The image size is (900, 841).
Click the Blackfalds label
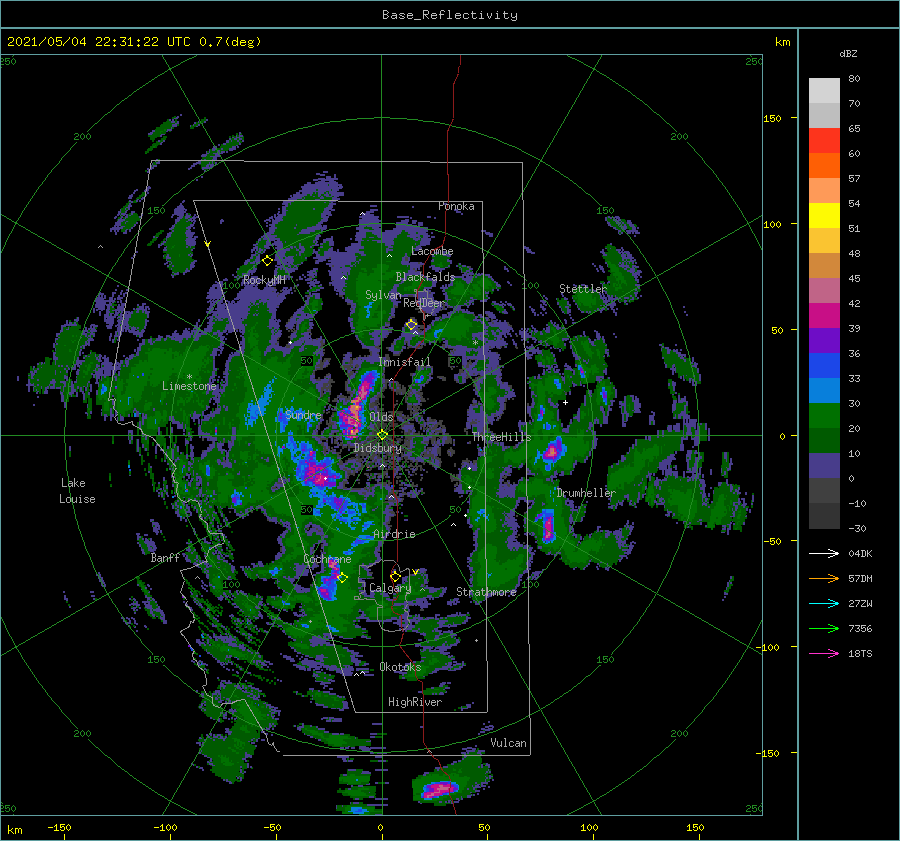425,277
